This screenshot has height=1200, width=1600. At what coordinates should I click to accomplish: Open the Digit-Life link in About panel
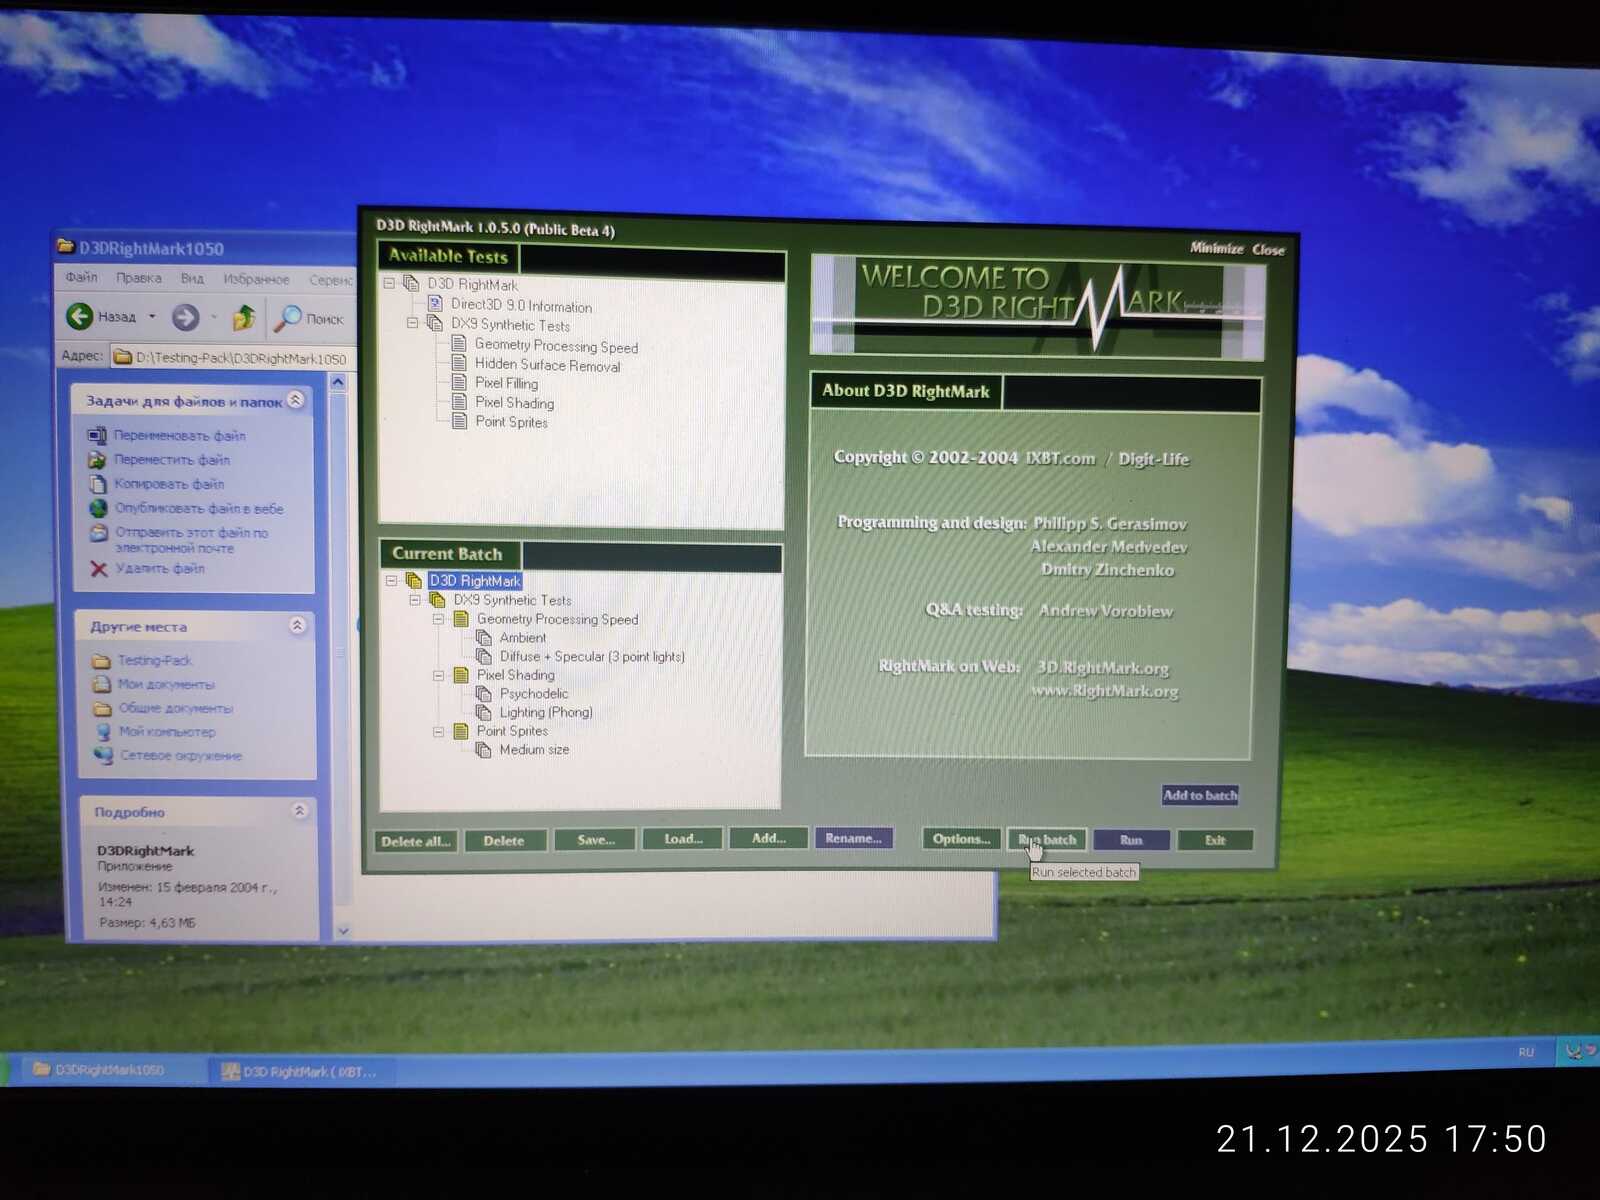pos(1154,459)
